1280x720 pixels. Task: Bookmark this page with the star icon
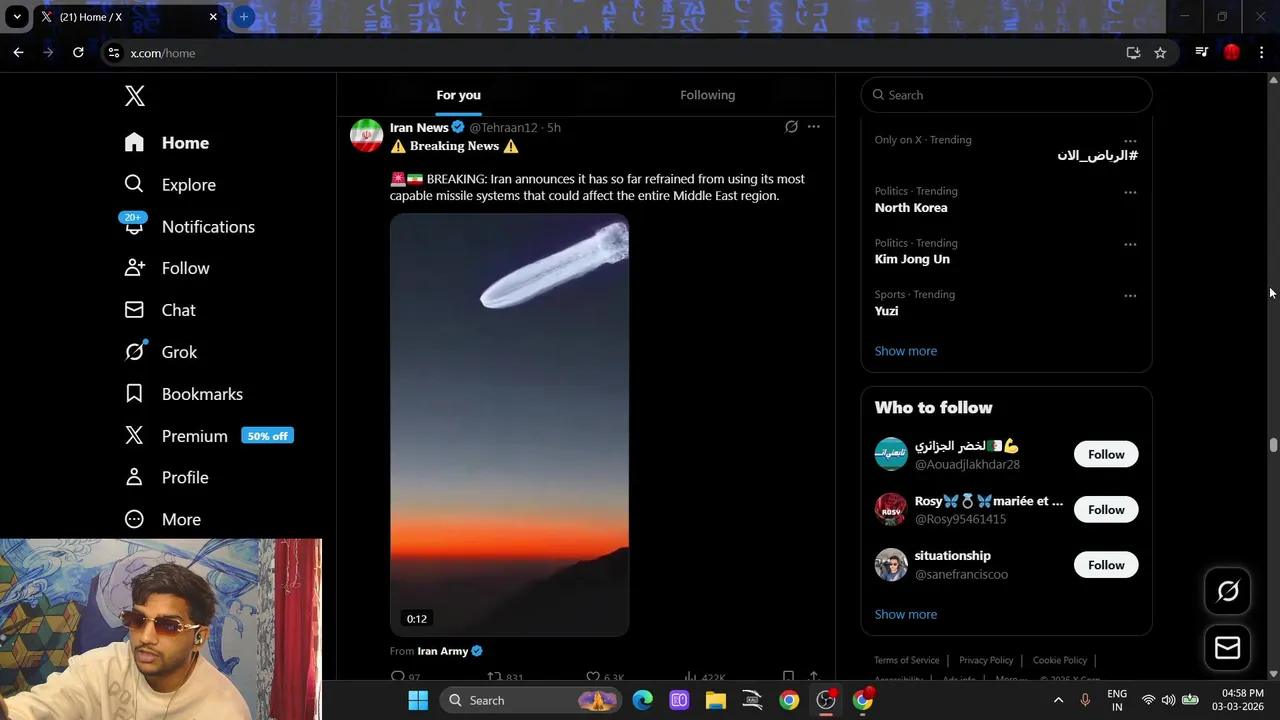[x=1160, y=53]
